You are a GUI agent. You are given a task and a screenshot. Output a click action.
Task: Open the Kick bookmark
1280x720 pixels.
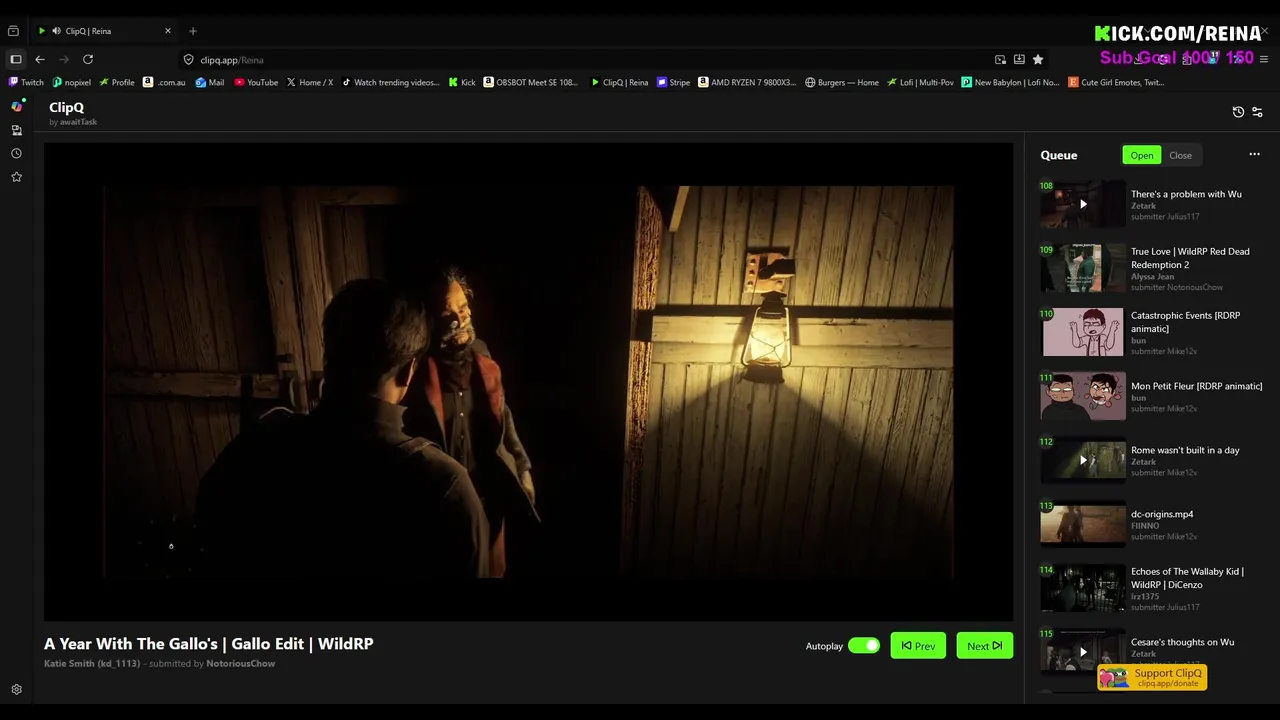[x=462, y=82]
